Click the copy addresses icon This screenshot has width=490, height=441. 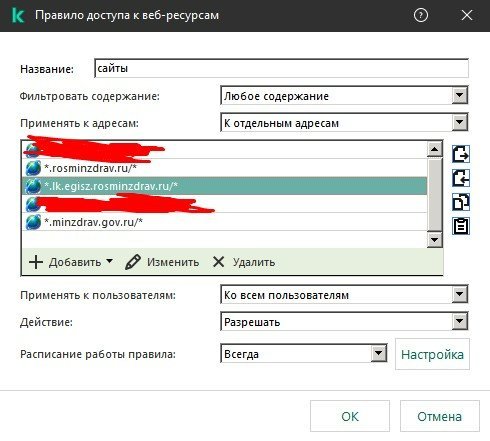click(x=461, y=202)
